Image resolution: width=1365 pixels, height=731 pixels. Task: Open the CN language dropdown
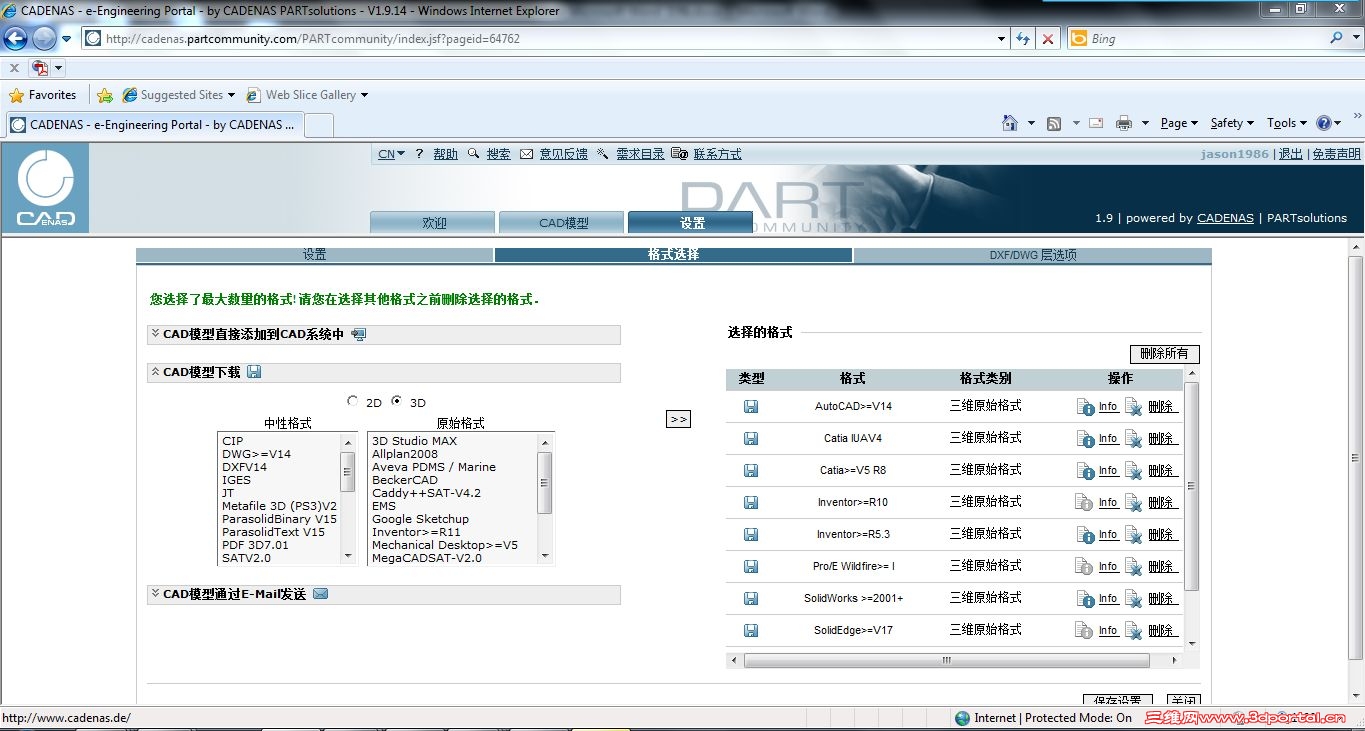(391, 154)
